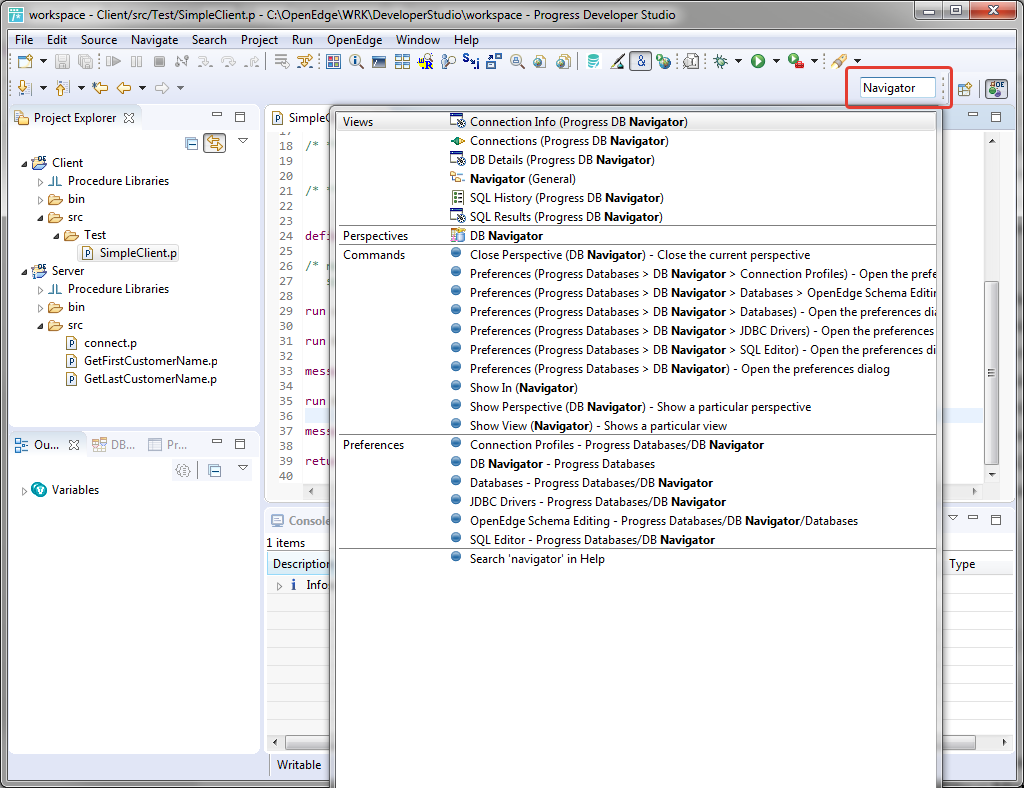
Task: Click the teal database toolbar icon
Action: point(593,61)
